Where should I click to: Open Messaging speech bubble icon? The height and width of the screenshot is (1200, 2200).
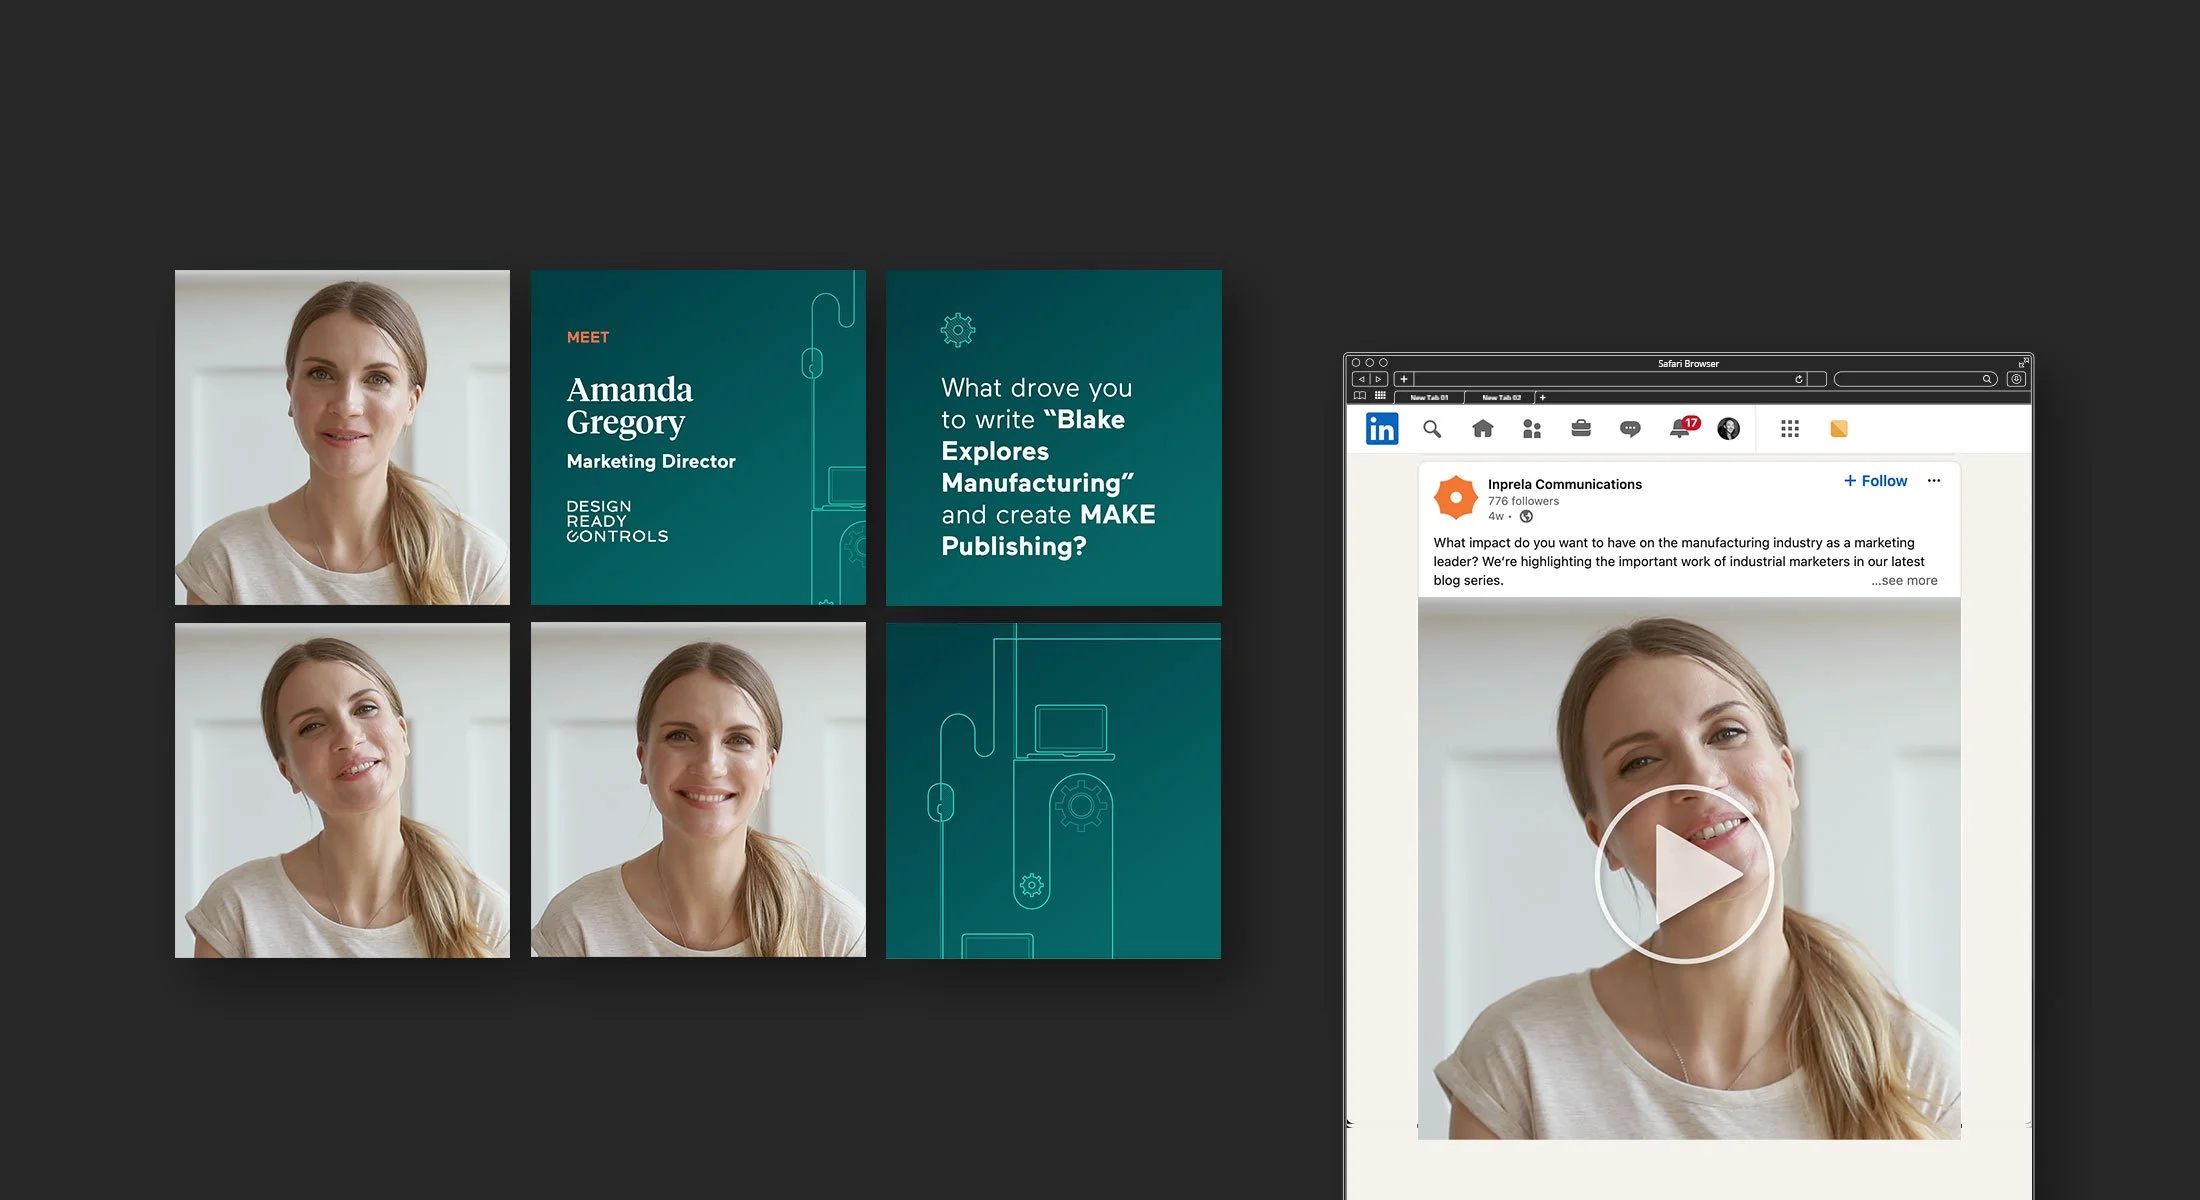click(x=1630, y=429)
